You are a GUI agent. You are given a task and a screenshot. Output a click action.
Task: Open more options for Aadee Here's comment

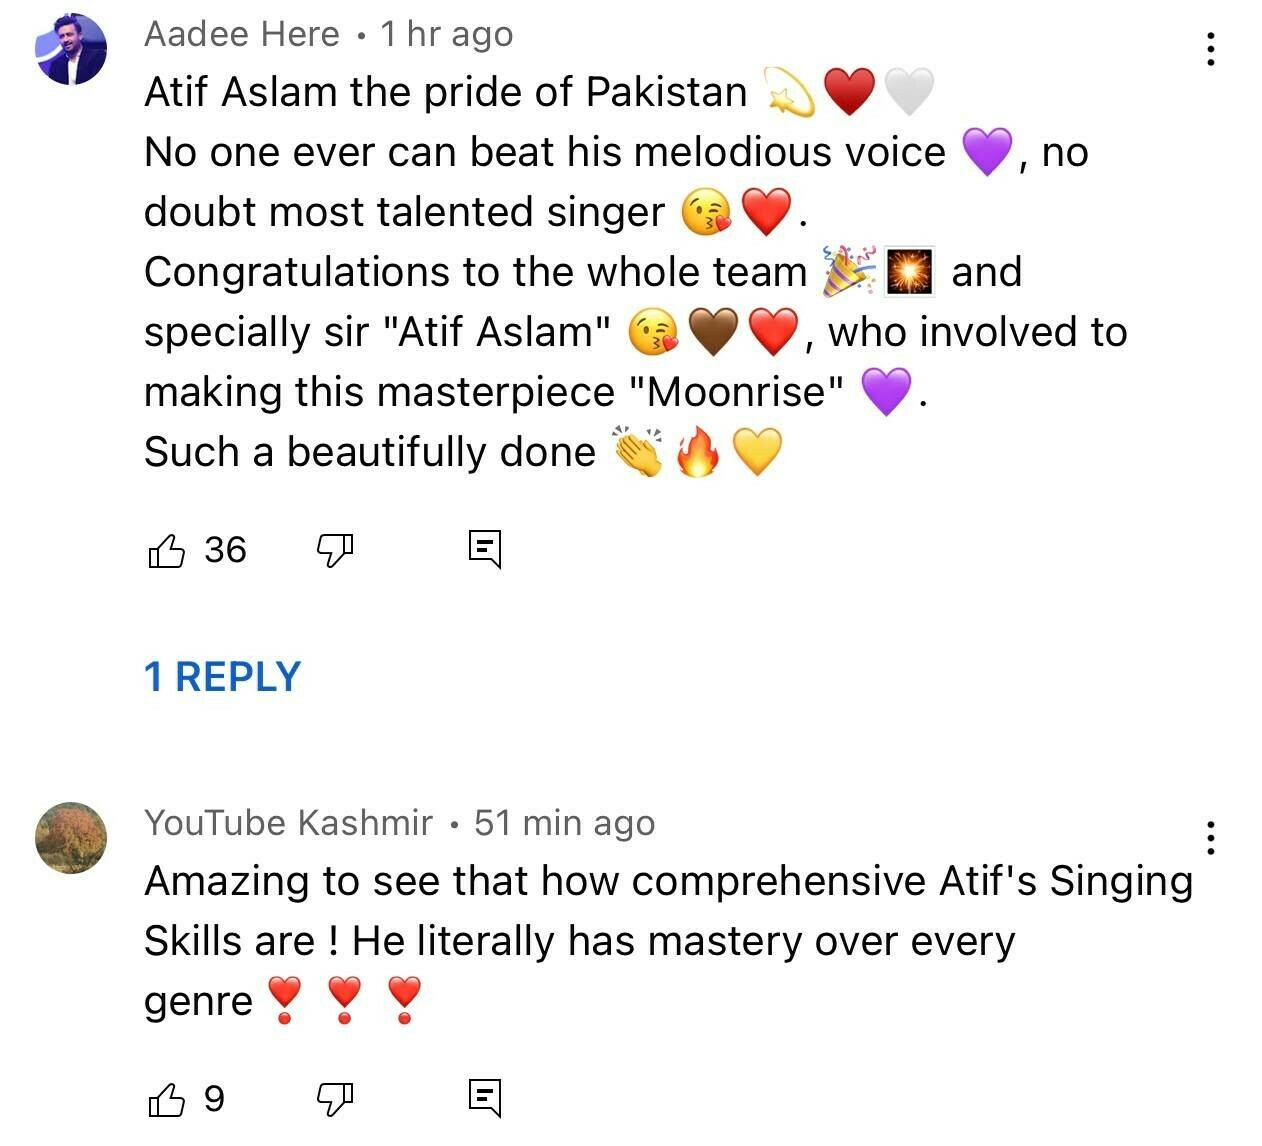(1211, 48)
